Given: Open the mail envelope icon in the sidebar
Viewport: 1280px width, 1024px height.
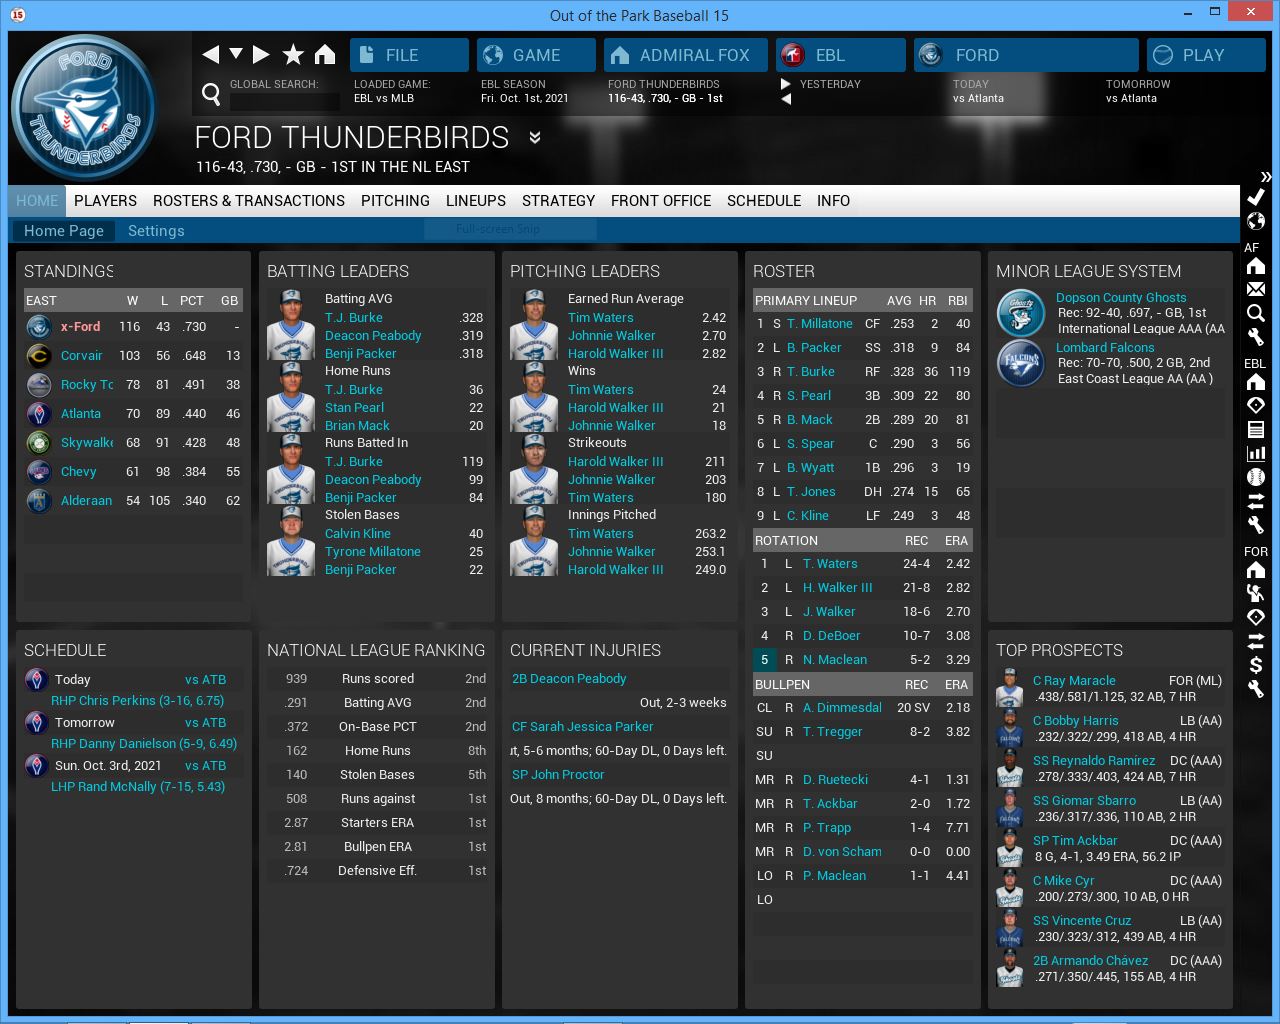Looking at the screenshot, I should click(x=1256, y=289).
